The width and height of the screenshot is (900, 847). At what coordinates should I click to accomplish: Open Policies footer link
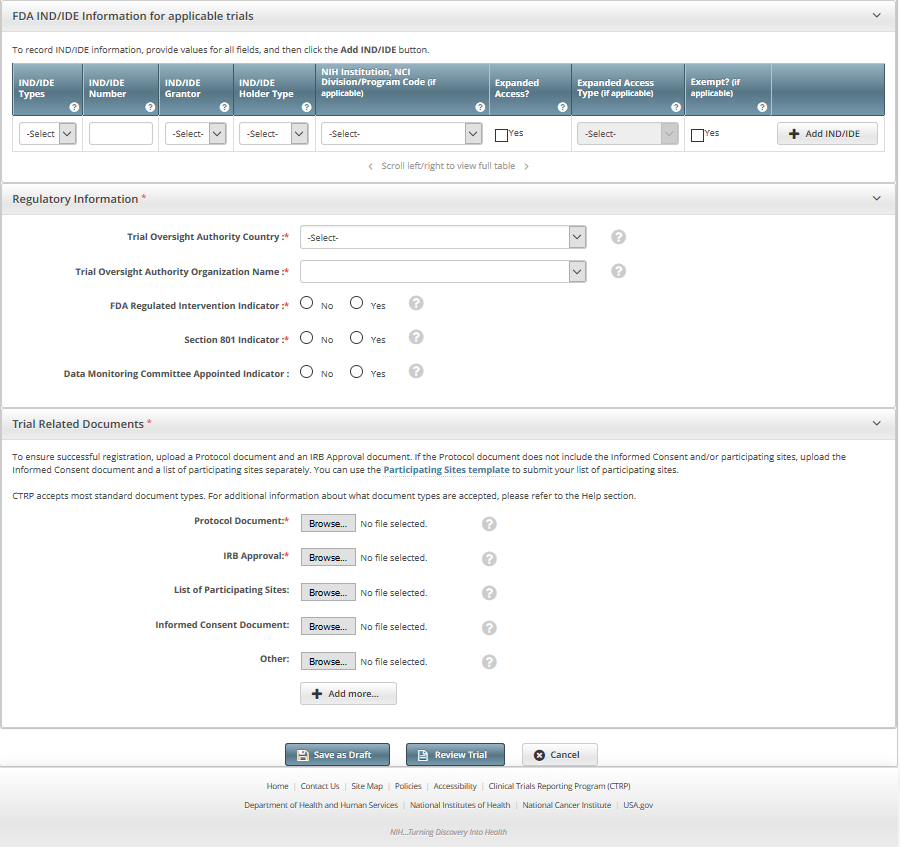(x=408, y=786)
